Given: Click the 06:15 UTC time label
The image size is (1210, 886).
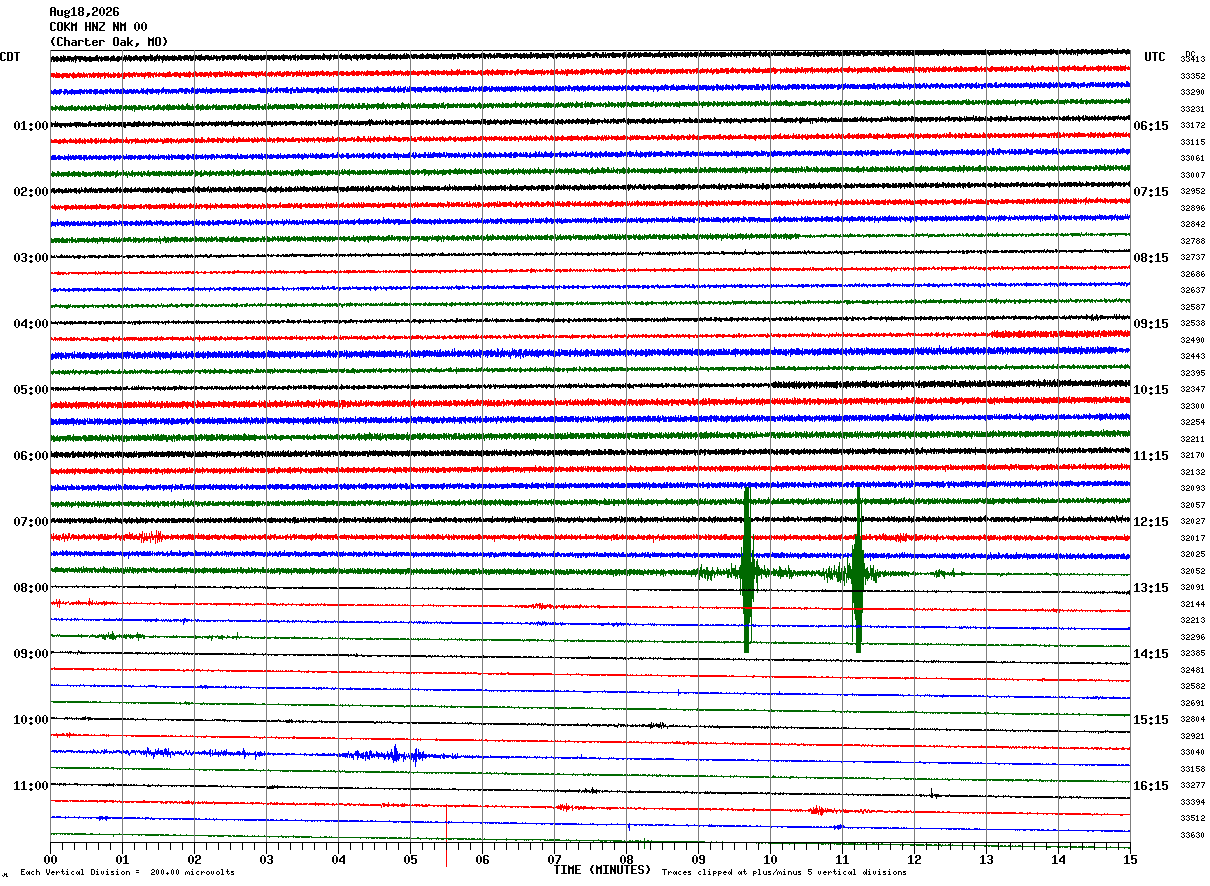Looking at the screenshot, I should pos(1151,126).
